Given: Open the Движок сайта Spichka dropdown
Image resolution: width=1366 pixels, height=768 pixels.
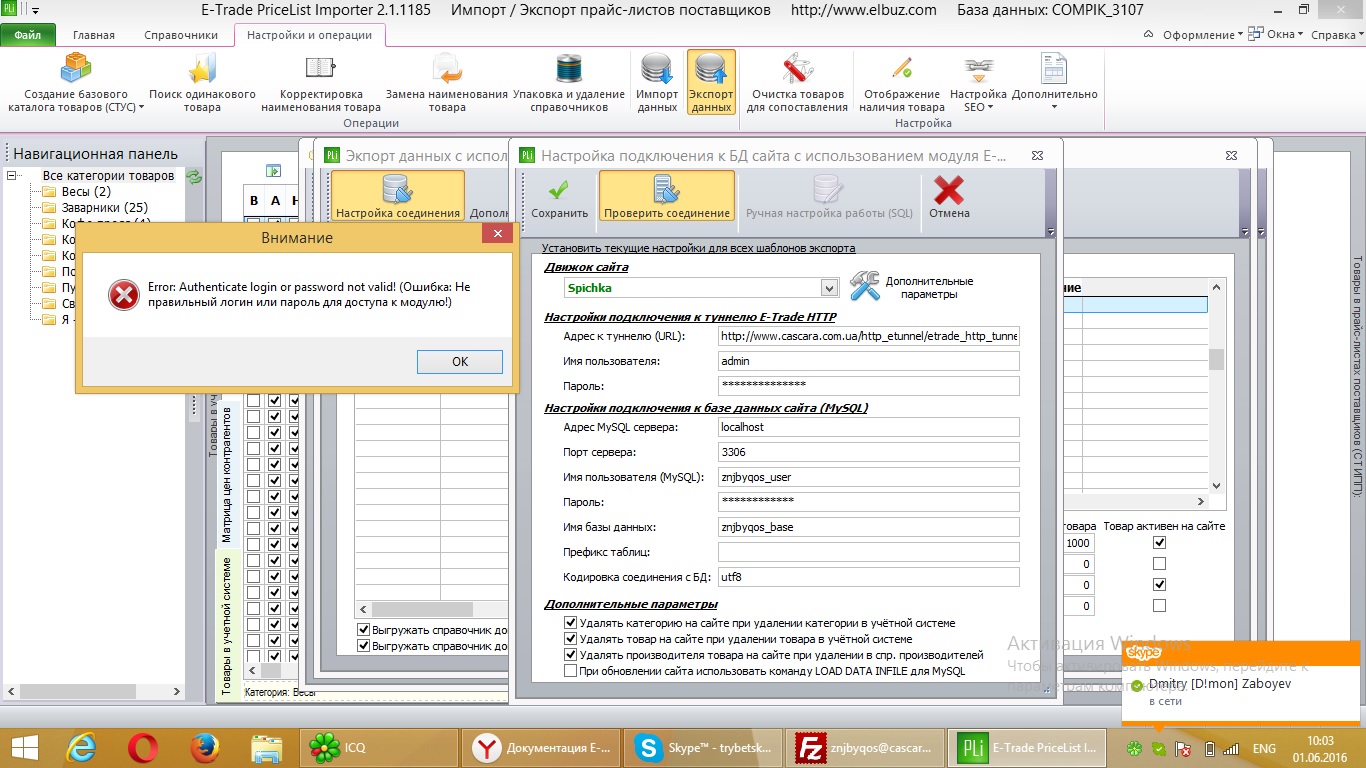Looking at the screenshot, I should click(829, 288).
